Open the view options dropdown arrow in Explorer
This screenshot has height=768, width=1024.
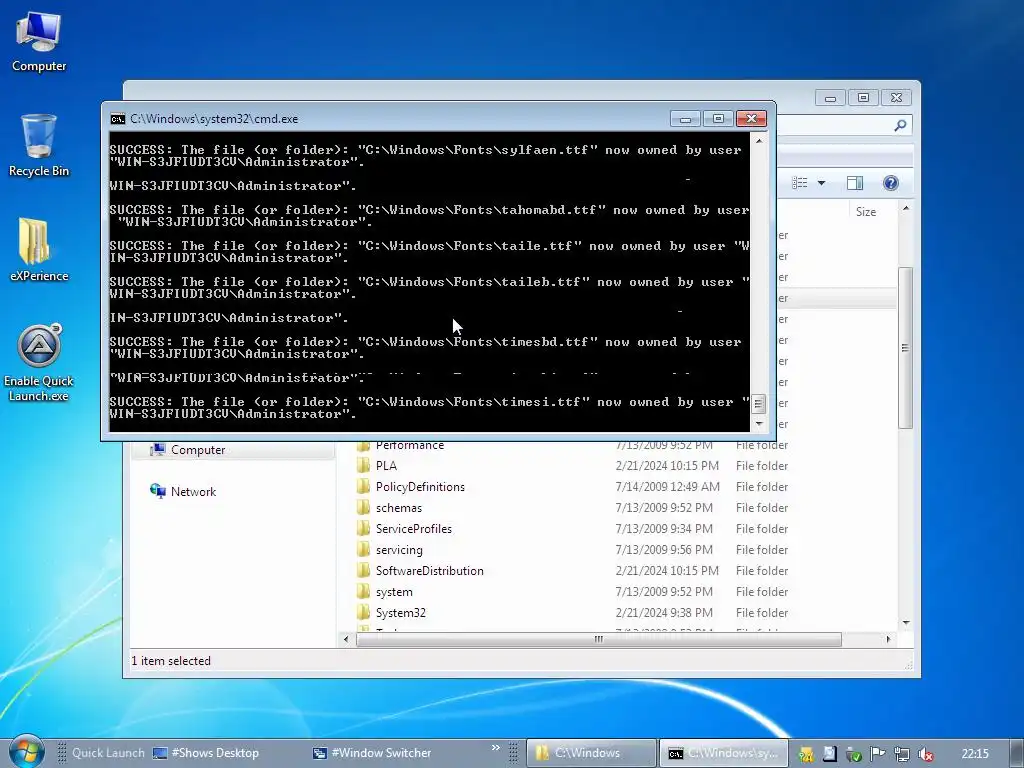pos(822,183)
